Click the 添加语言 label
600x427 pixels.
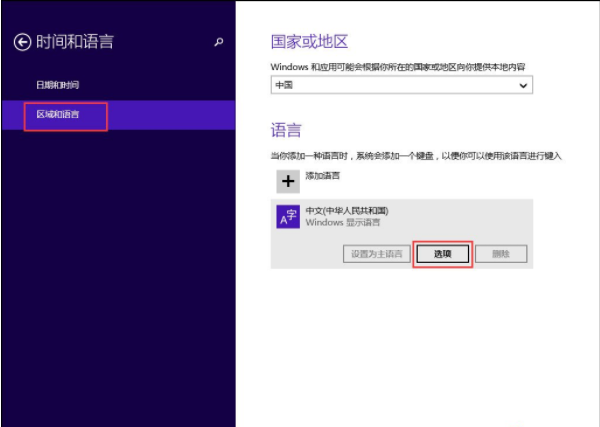pos(323,176)
